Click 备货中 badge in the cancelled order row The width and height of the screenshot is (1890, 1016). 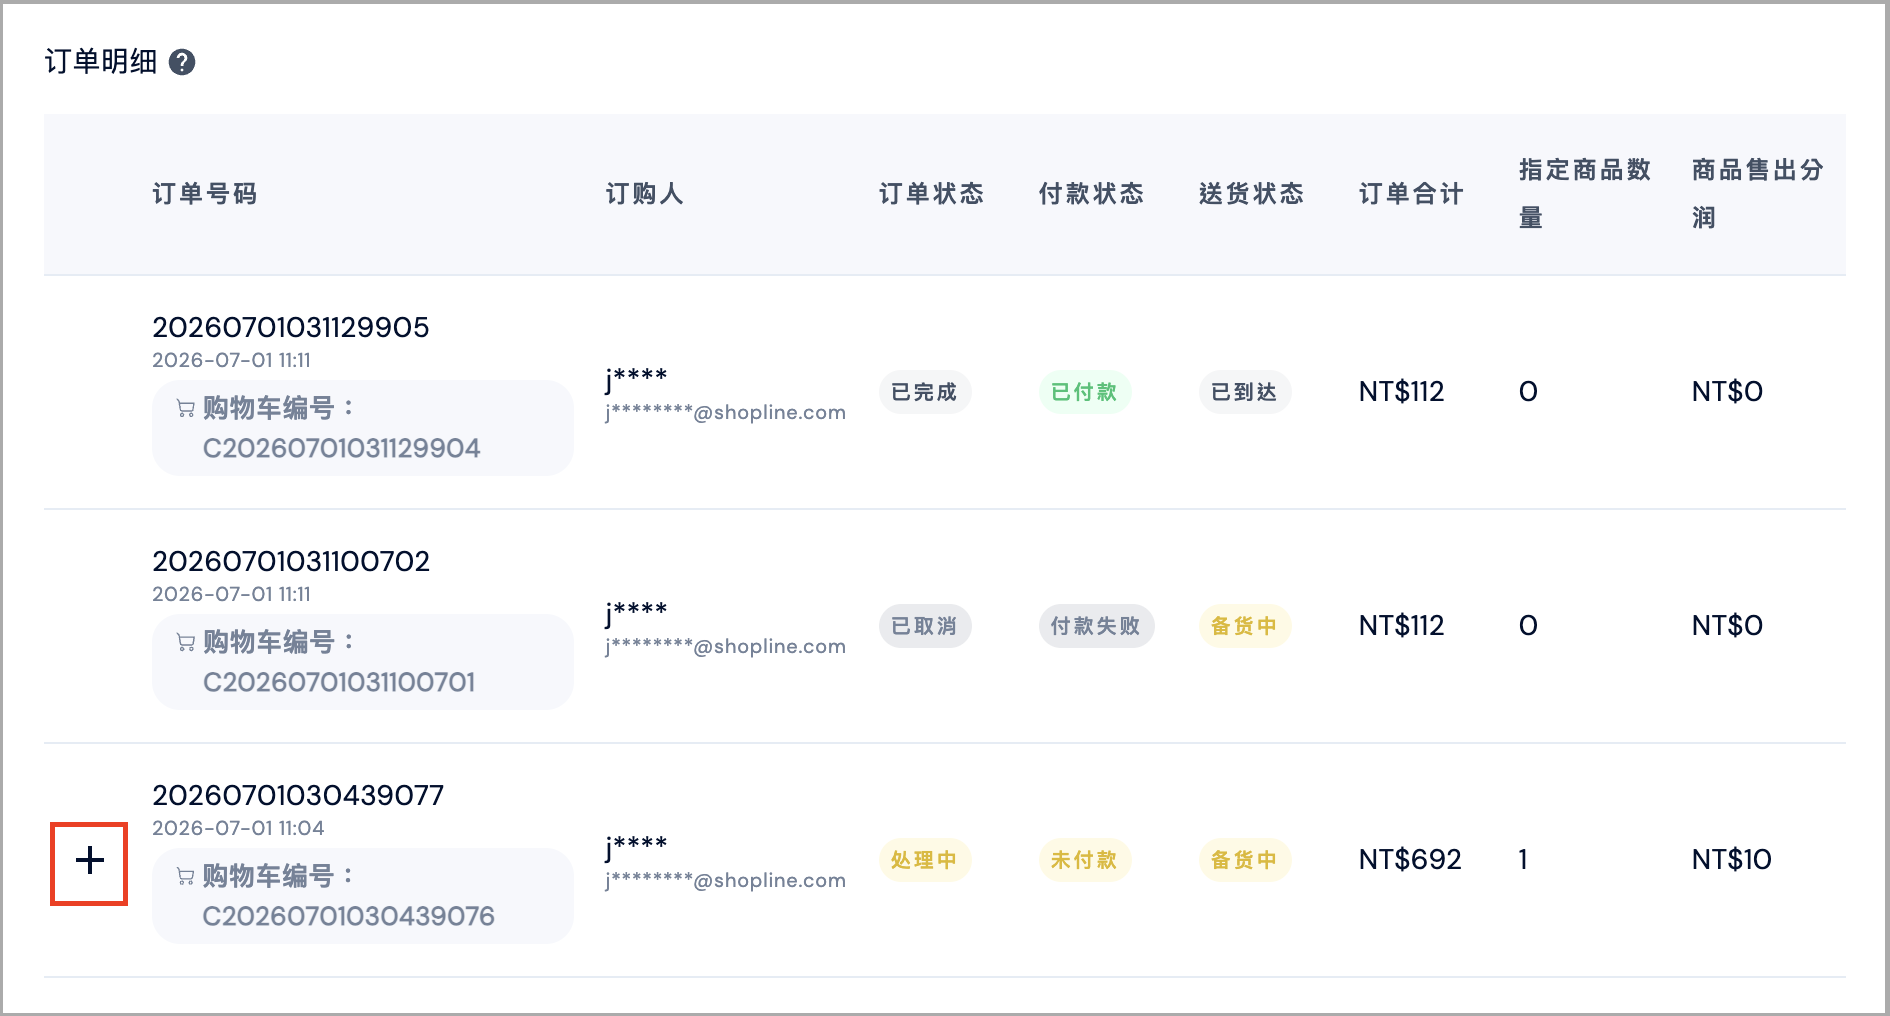pyautogui.click(x=1245, y=626)
